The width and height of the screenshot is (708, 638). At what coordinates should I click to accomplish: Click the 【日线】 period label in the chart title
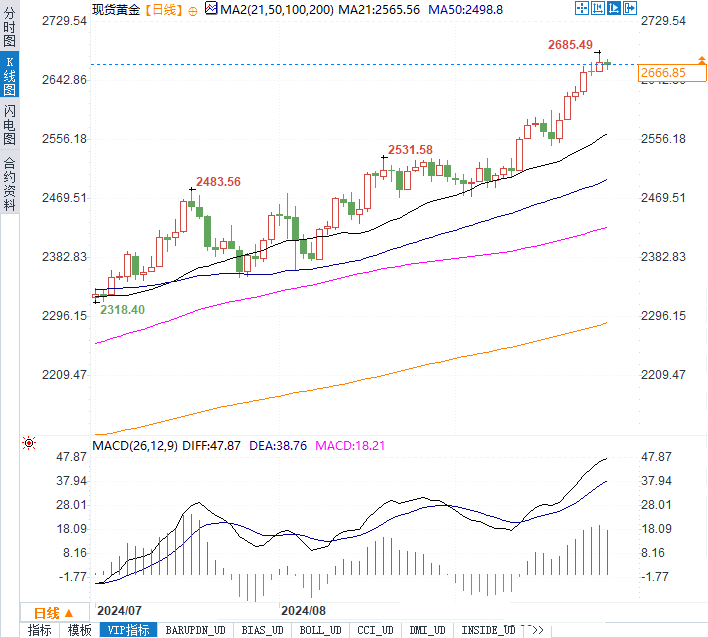click(x=163, y=9)
